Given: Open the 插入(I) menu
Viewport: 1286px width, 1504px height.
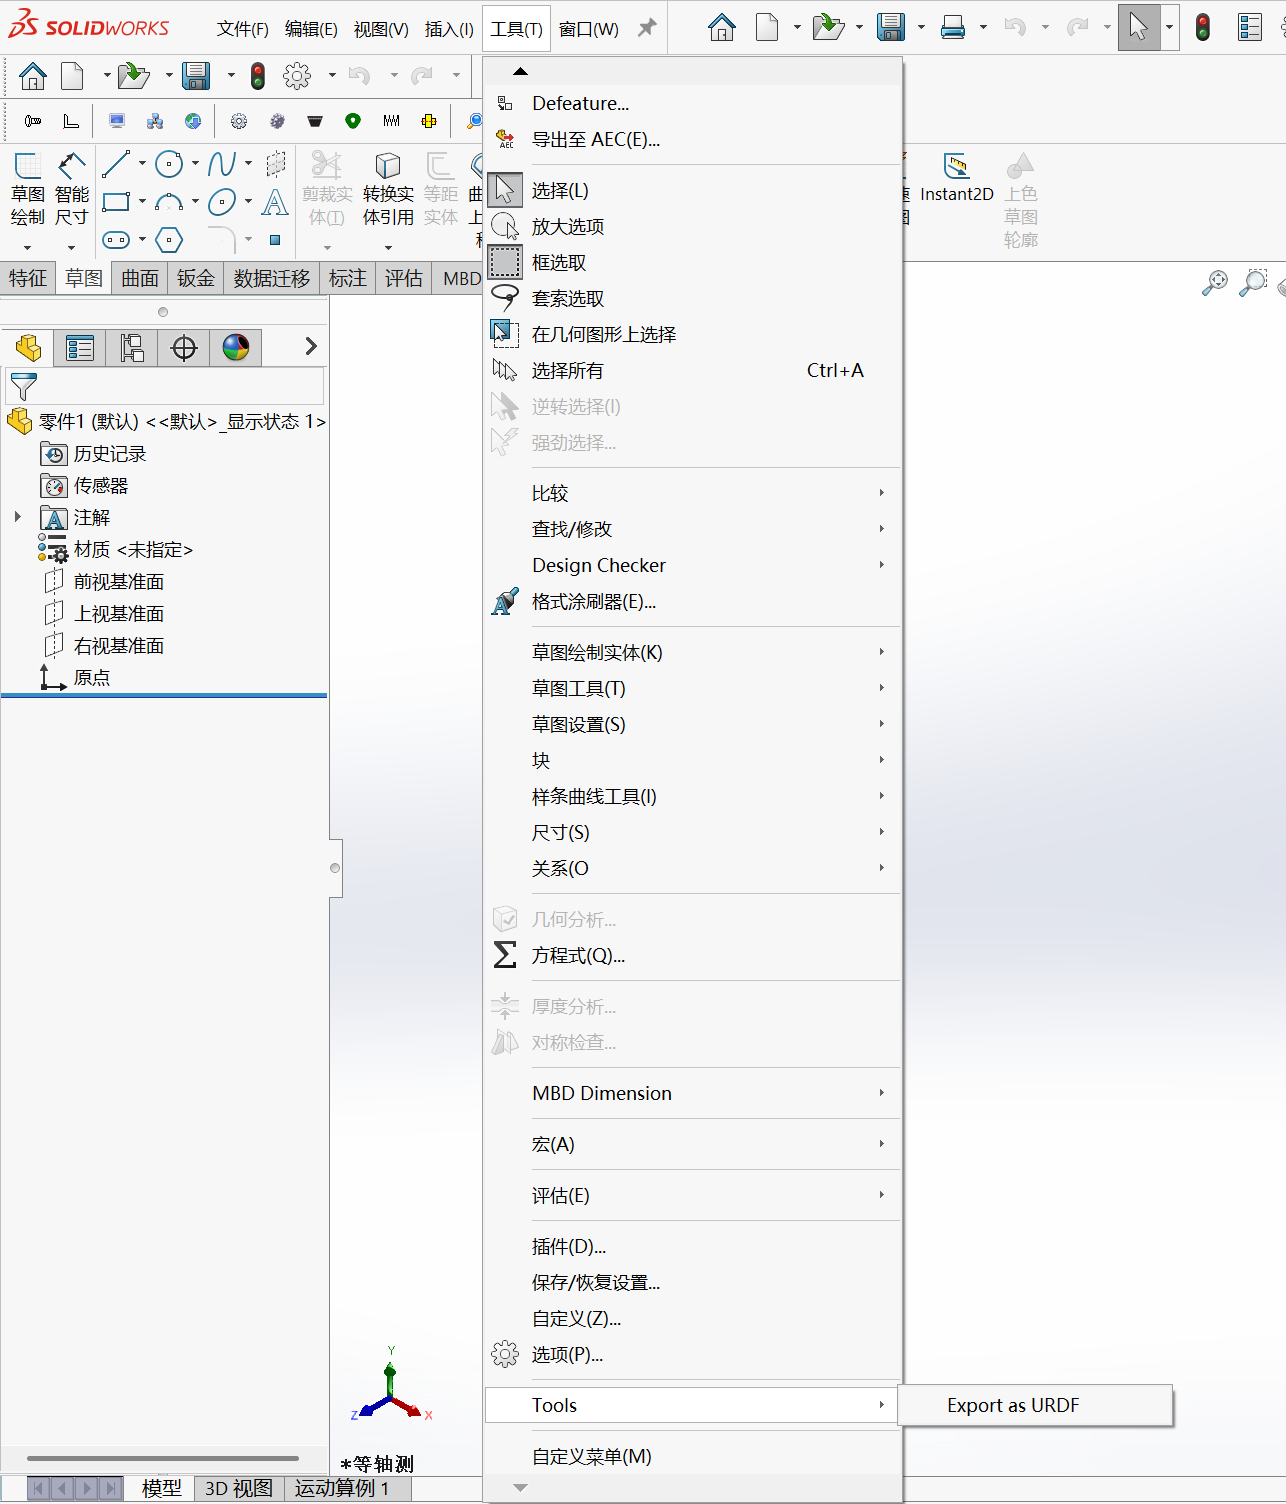Looking at the screenshot, I should click(449, 29).
